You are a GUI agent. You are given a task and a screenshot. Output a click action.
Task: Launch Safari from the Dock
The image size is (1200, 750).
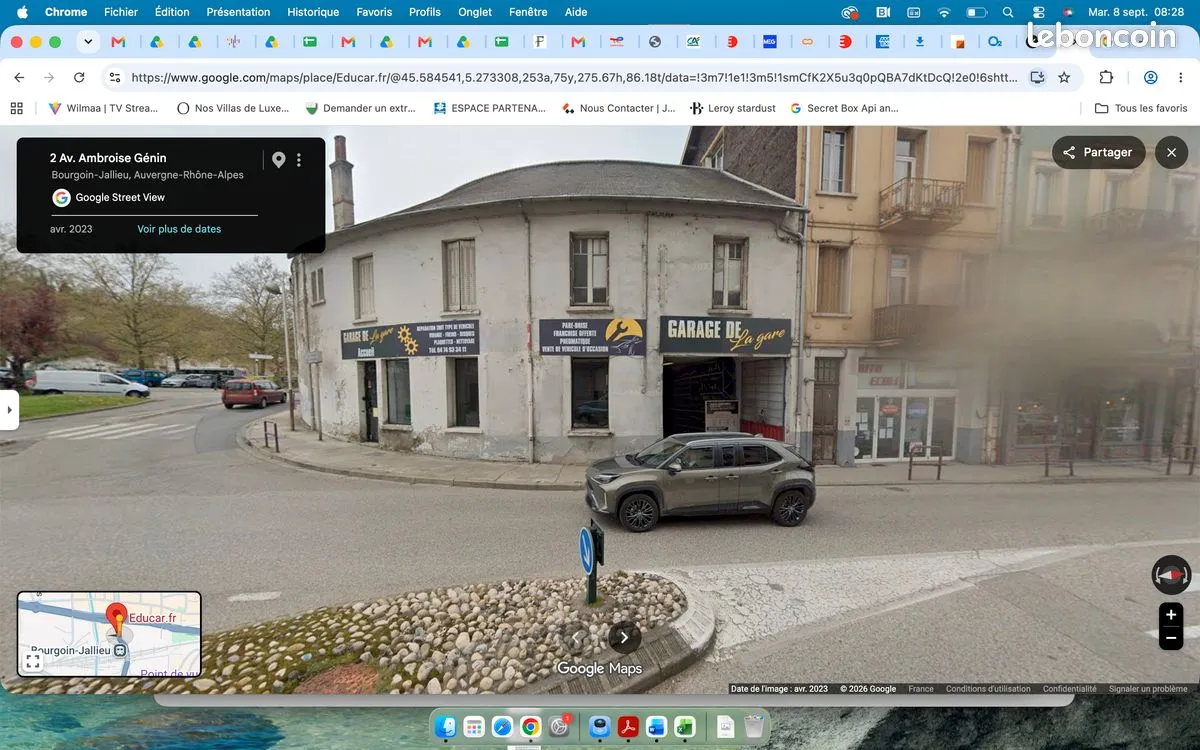tap(502, 727)
